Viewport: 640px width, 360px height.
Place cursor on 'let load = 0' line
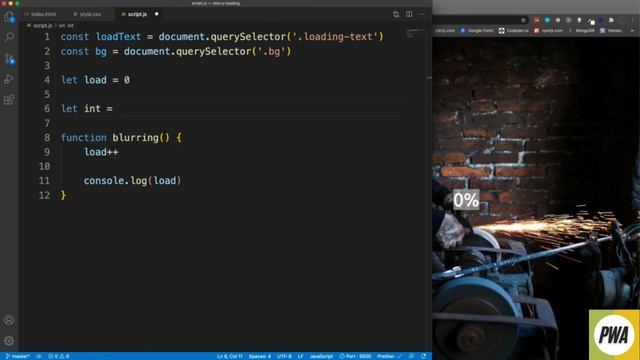pyautogui.click(x=95, y=80)
